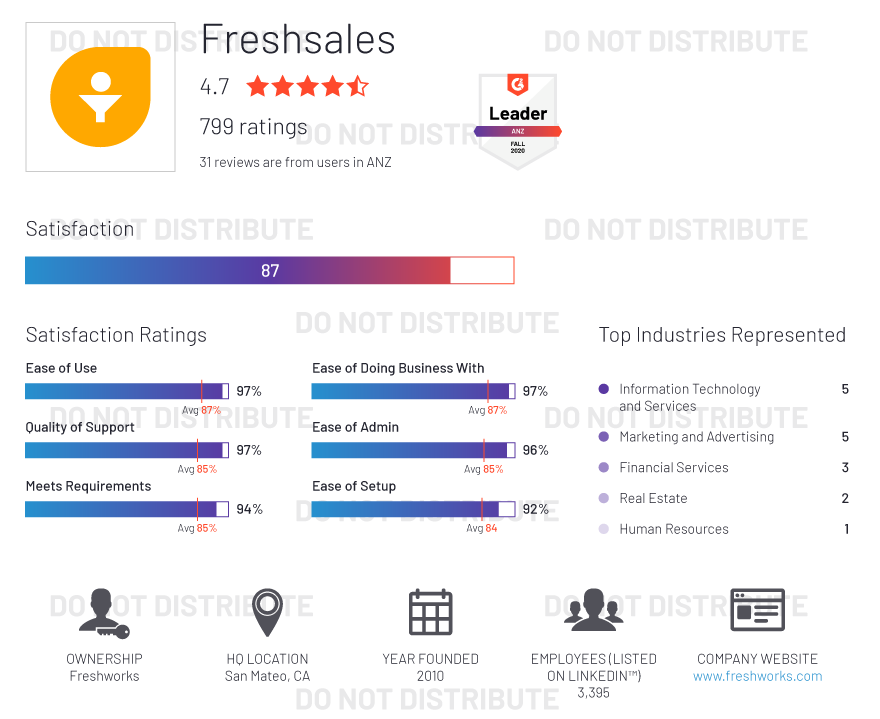This screenshot has height=719, width=880.
Task: Click the 799 ratings text
Action: (254, 127)
